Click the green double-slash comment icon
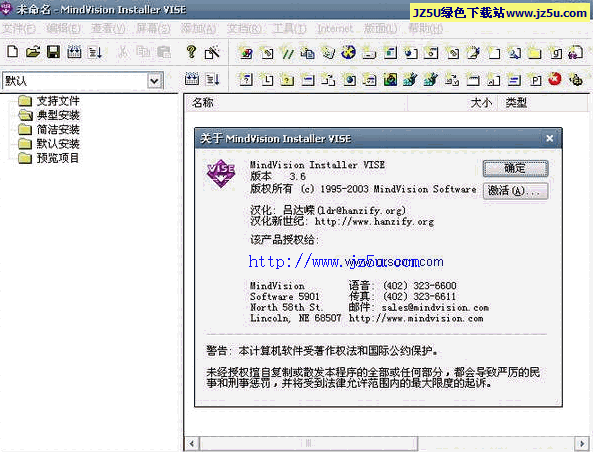The height and width of the screenshot is (452, 593). pyautogui.click(x=287, y=54)
